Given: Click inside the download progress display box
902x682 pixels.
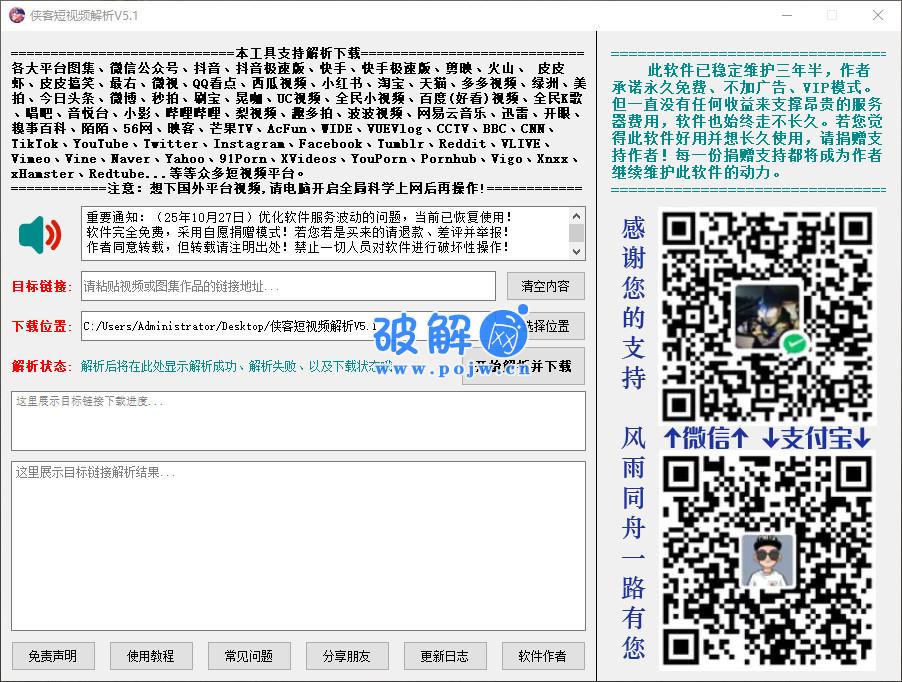Looking at the screenshot, I should pos(298,421).
